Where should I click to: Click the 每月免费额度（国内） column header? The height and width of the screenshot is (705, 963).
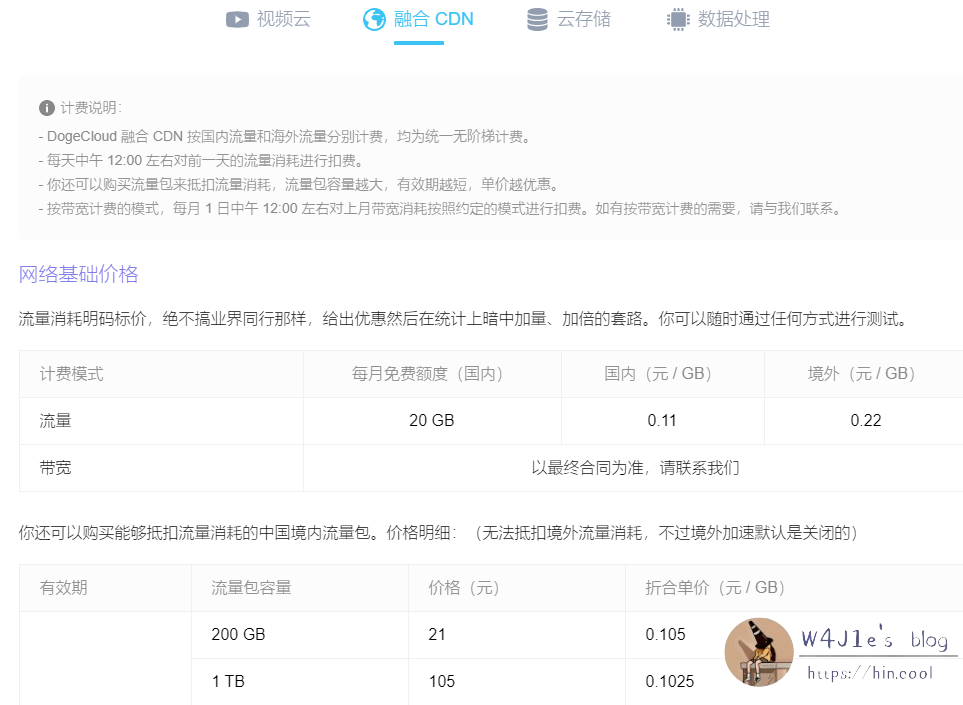432,374
